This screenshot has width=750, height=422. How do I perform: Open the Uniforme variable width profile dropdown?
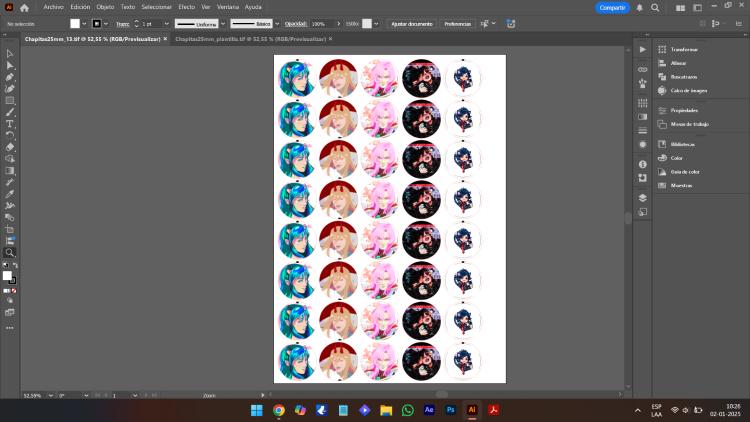223,24
